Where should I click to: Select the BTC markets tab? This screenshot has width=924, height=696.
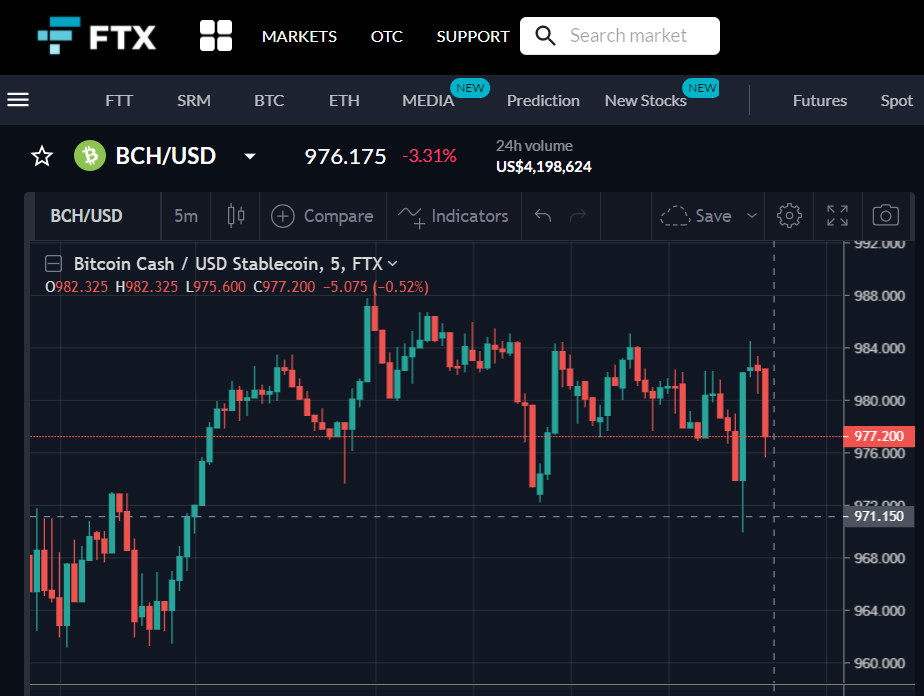pos(269,101)
